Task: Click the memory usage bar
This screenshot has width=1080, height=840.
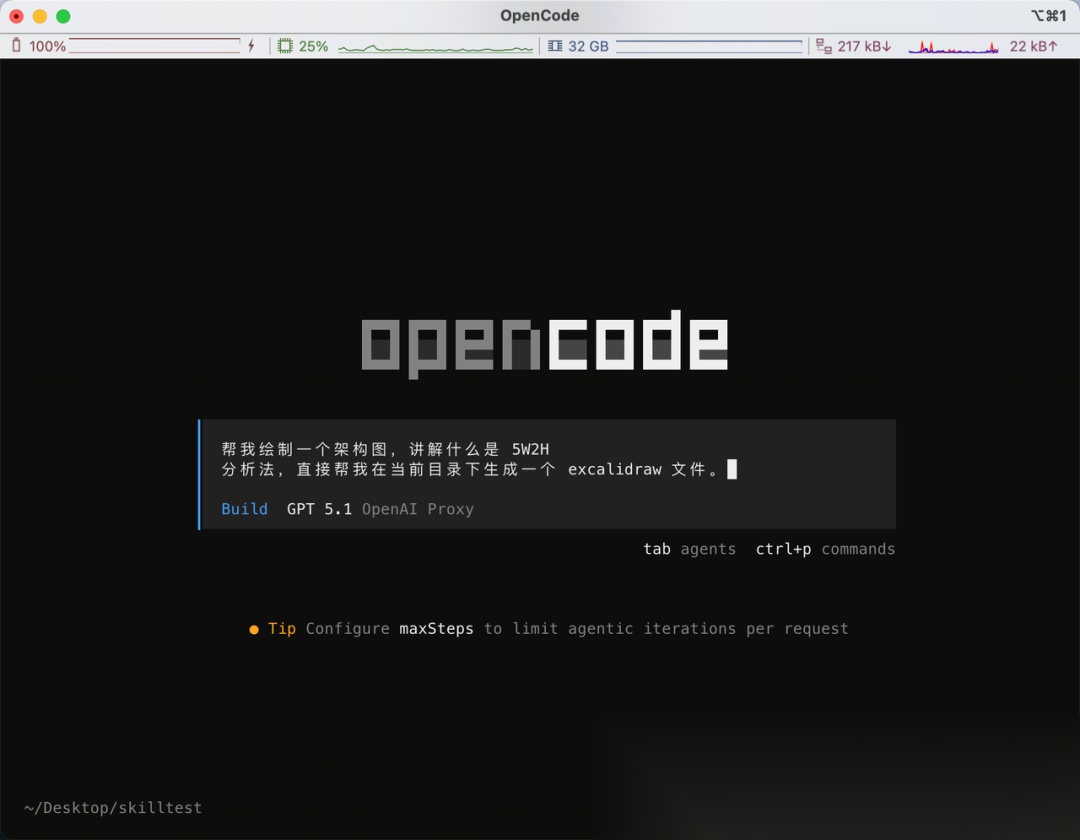Action: 709,46
